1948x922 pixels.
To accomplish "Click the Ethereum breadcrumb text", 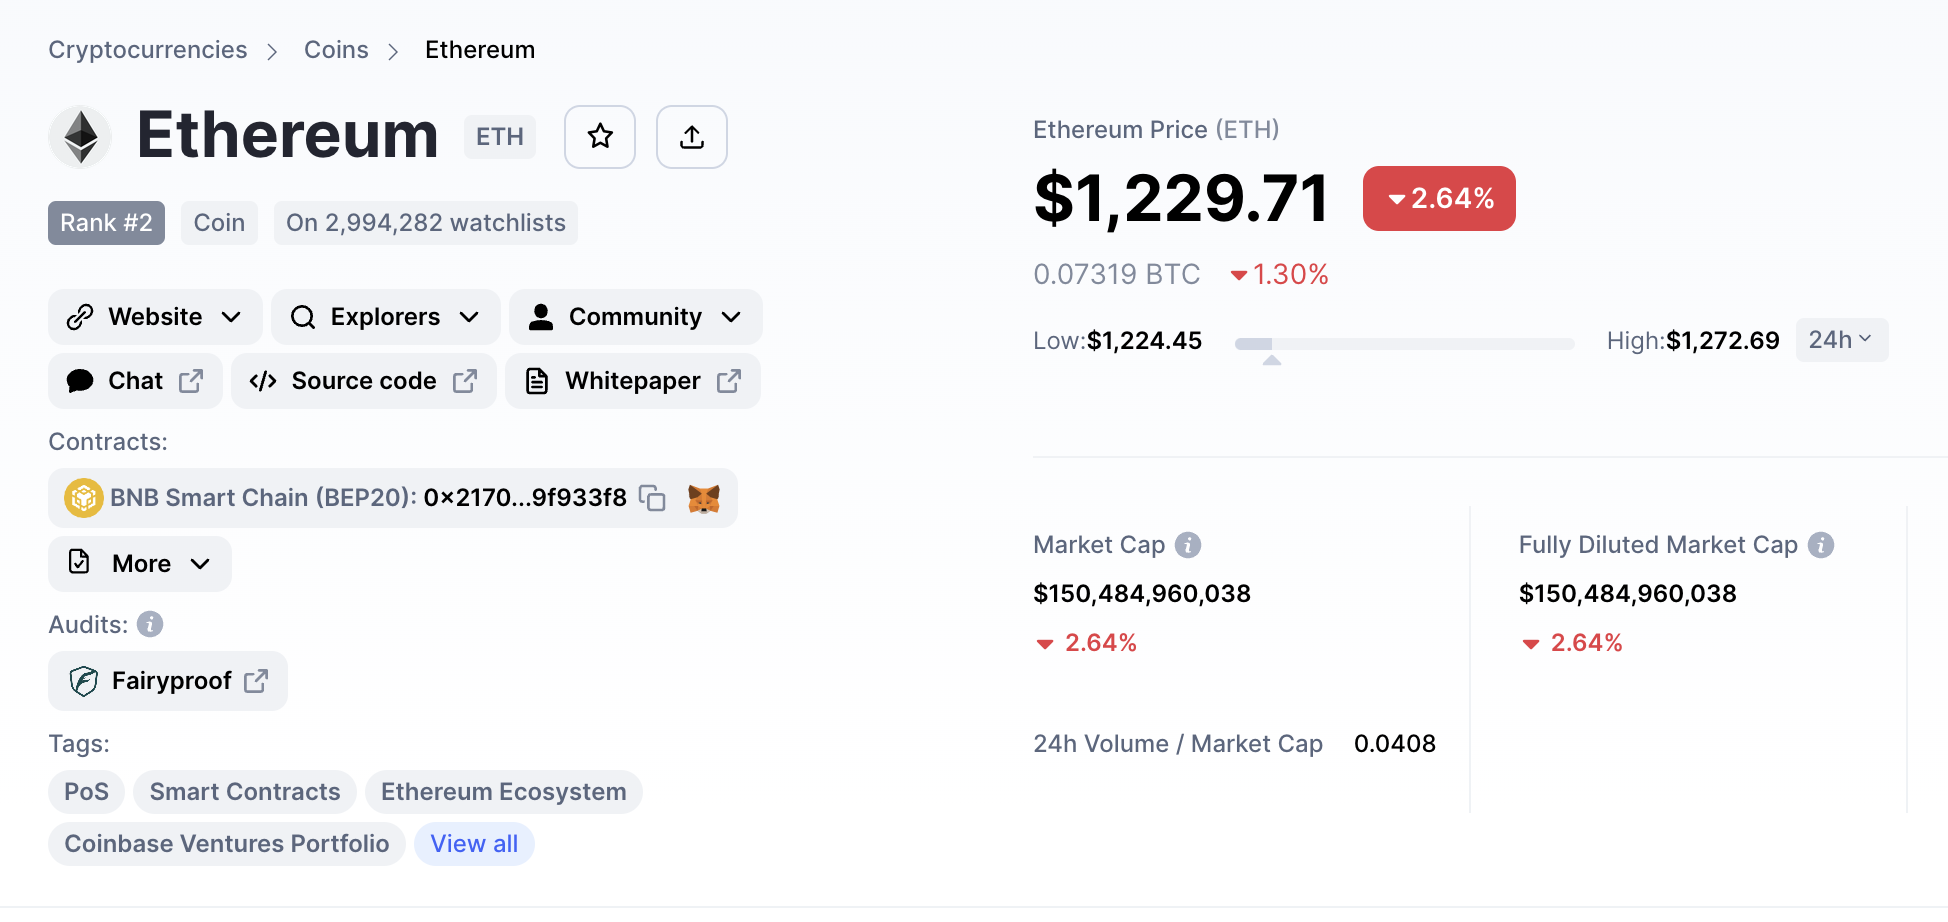I will click(480, 50).
